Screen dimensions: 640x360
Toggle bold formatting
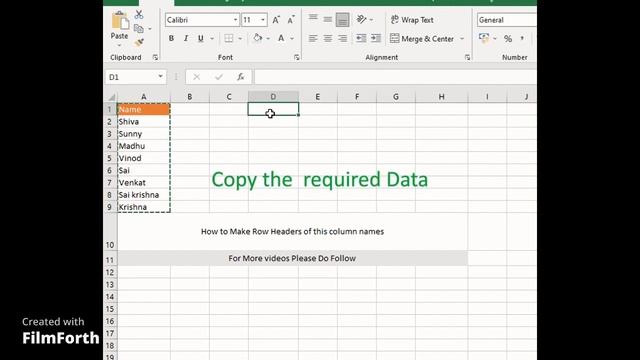[171, 38]
